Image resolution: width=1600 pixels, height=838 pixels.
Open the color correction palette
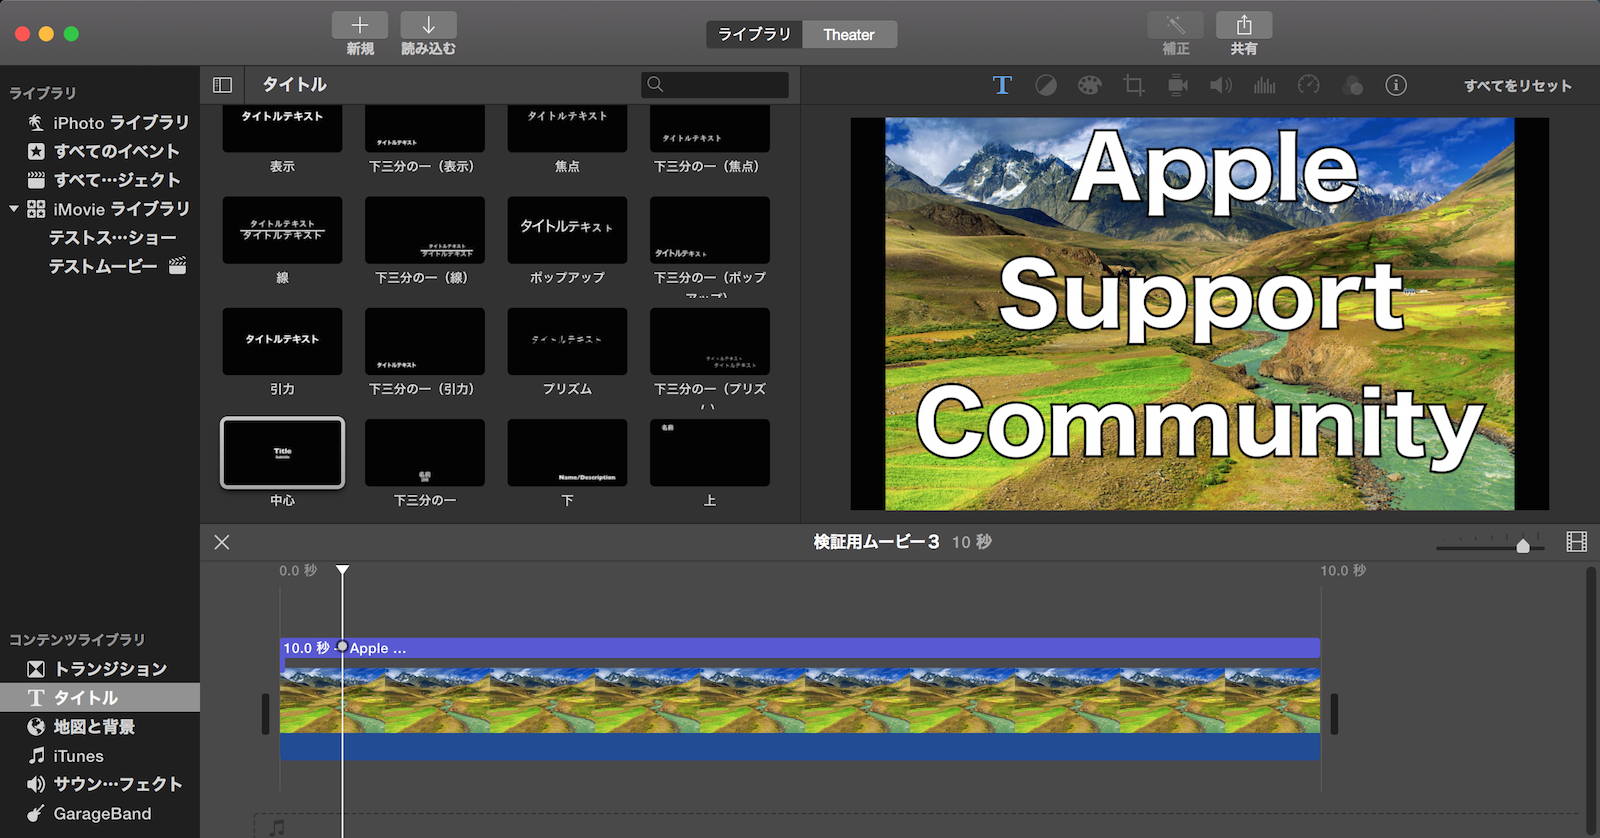point(1090,85)
